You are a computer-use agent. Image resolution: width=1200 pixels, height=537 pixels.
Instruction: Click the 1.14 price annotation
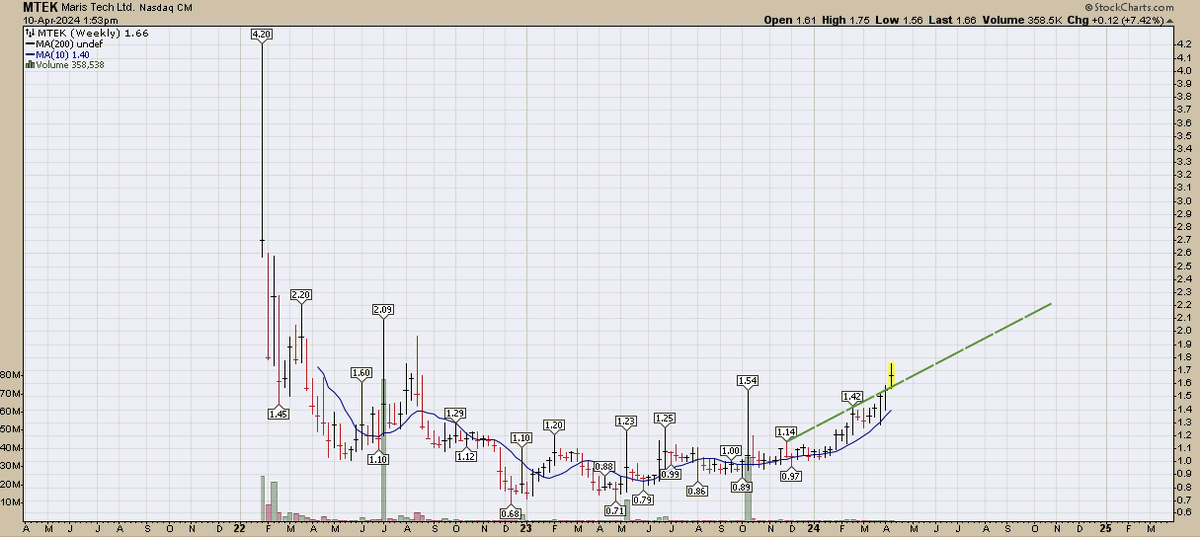coord(786,431)
